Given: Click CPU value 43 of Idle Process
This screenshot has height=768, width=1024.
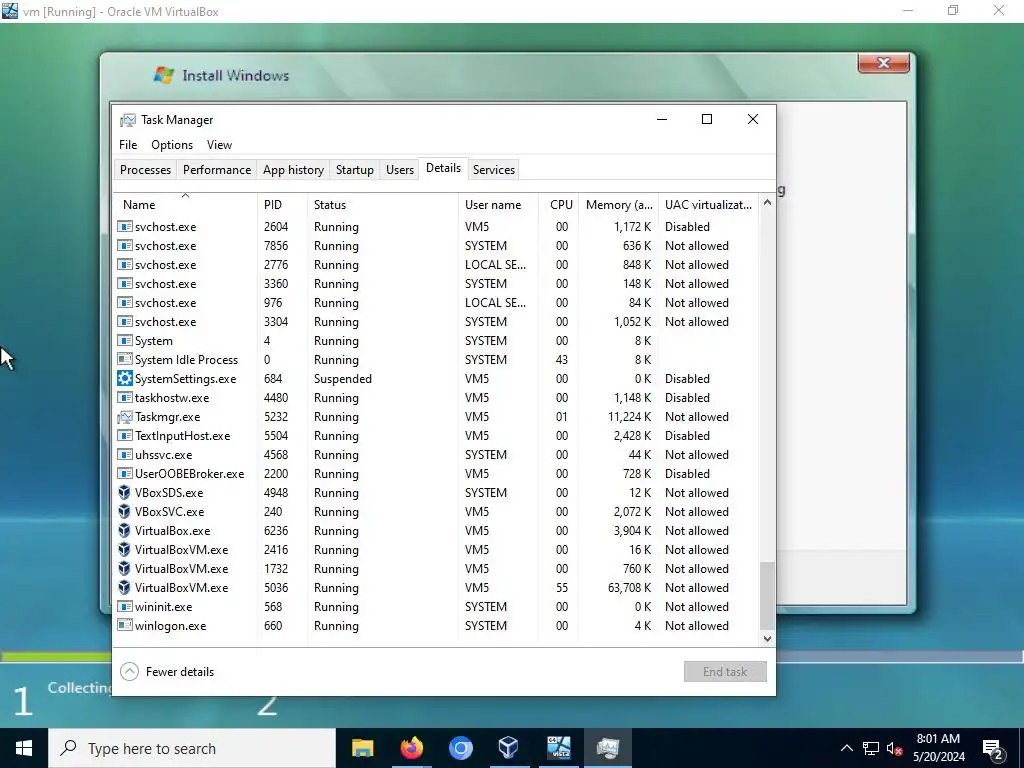Looking at the screenshot, I should [x=562, y=360].
